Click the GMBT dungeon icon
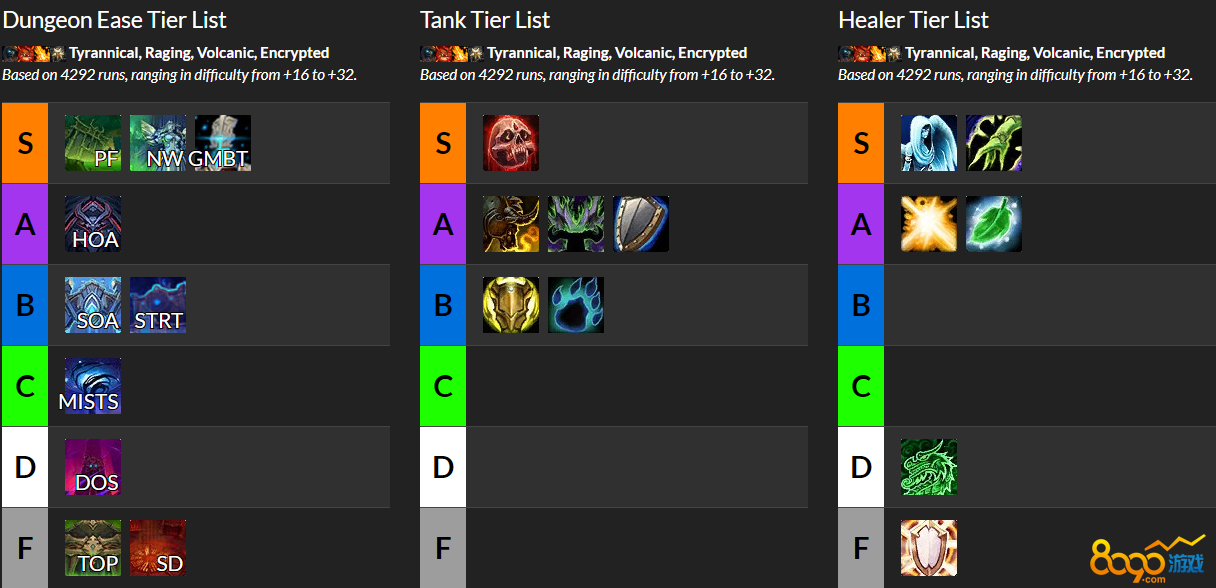Image resolution: width=1216 pixels, height=588 pixels. 223,143
